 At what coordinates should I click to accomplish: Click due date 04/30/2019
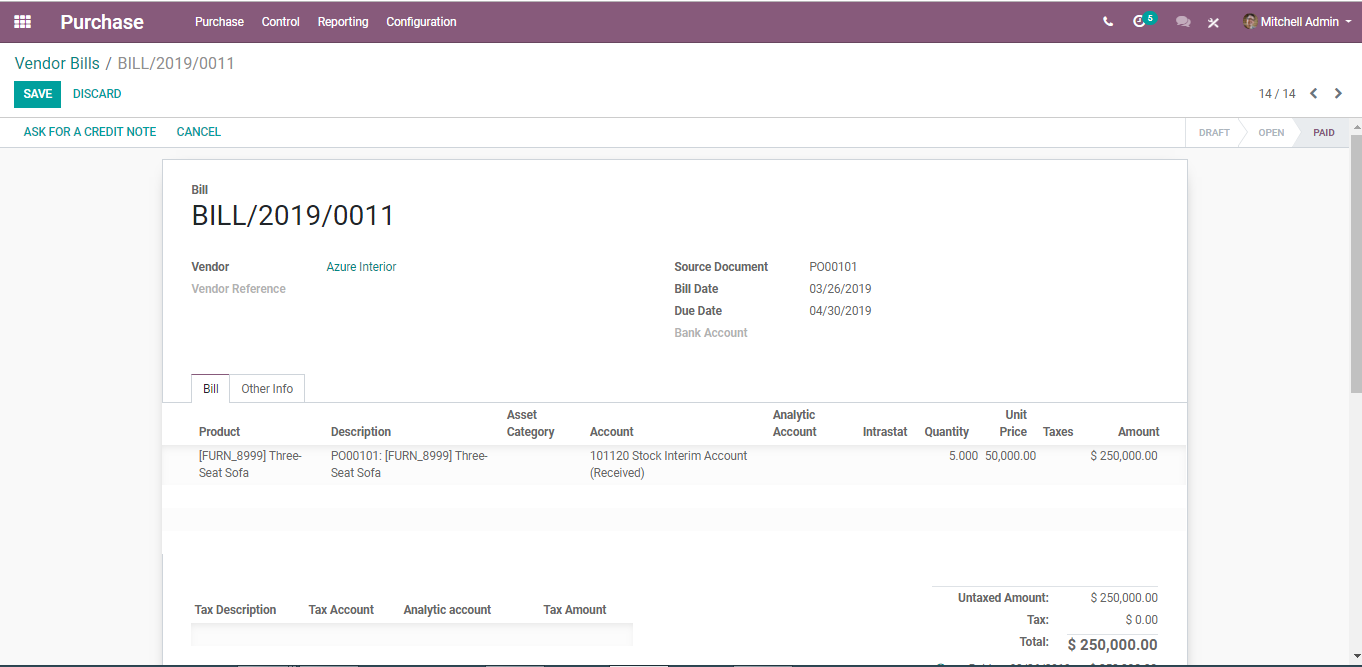(x=840, y=311)
